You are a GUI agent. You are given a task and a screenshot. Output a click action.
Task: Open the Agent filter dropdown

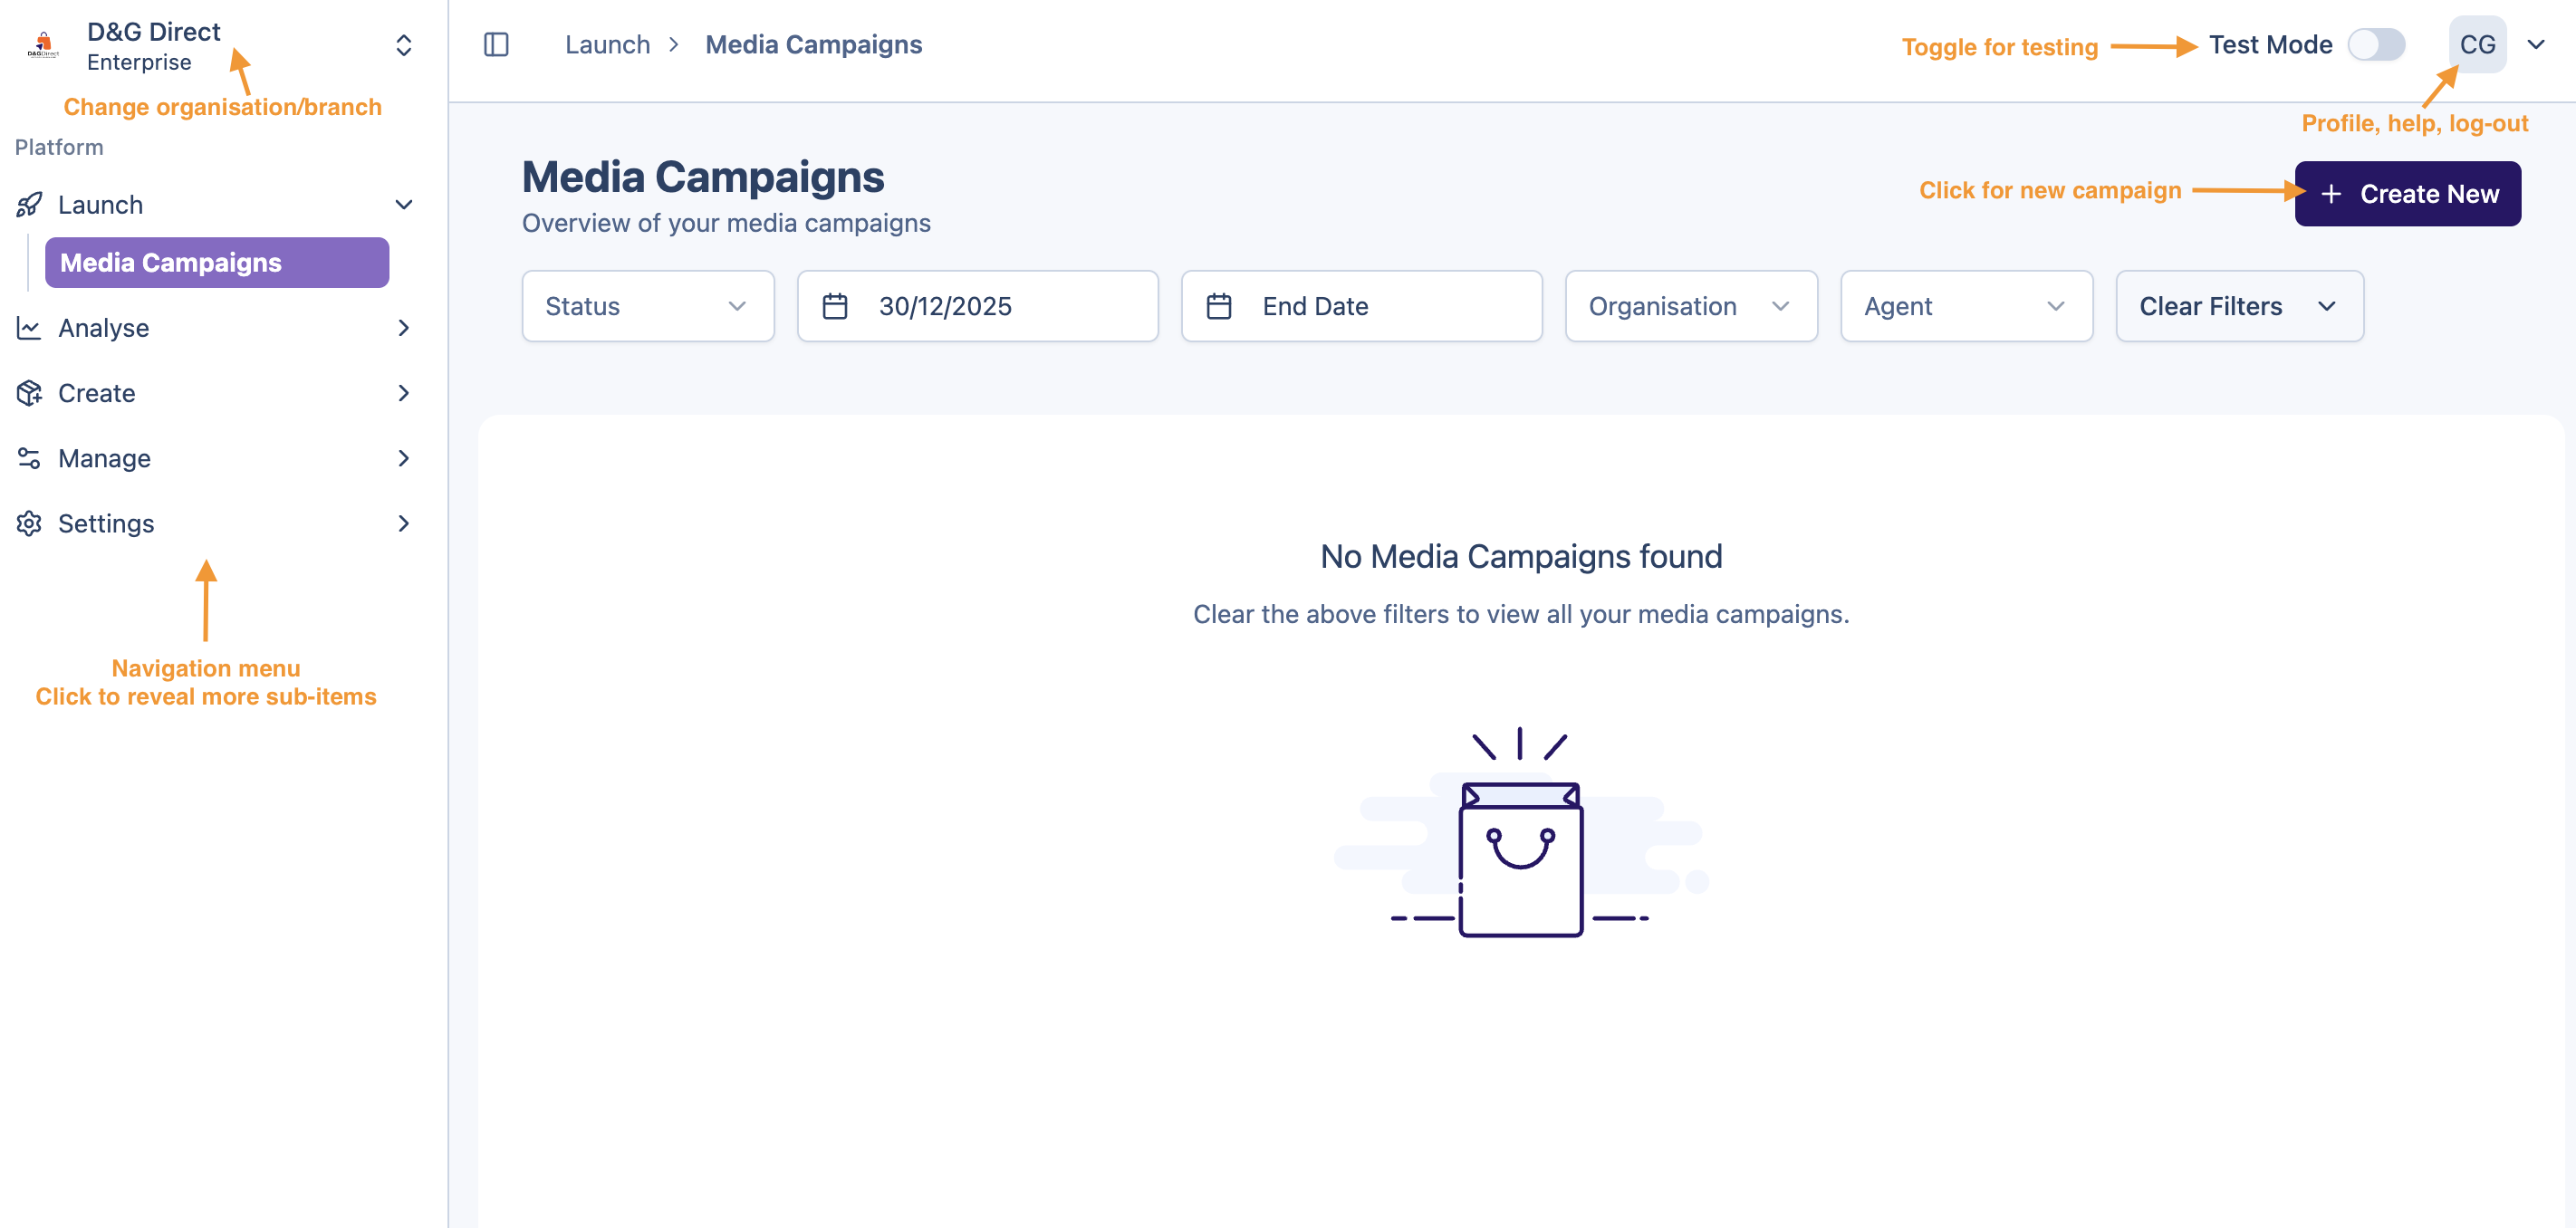click(x=1965, y=306)
